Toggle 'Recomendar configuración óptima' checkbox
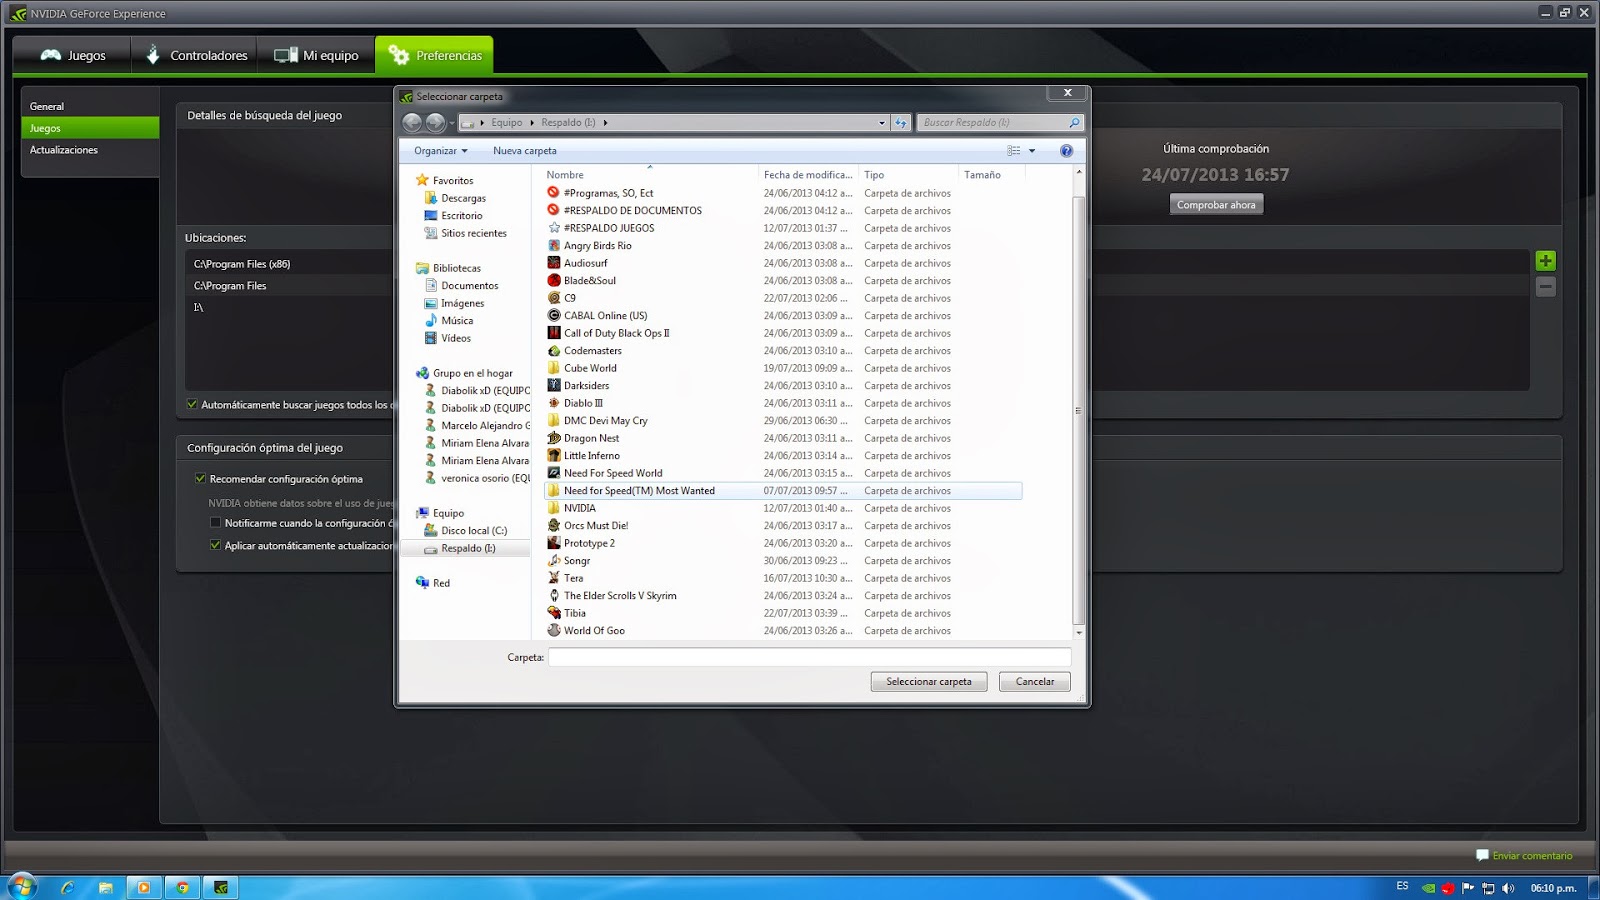 (200, 479)
